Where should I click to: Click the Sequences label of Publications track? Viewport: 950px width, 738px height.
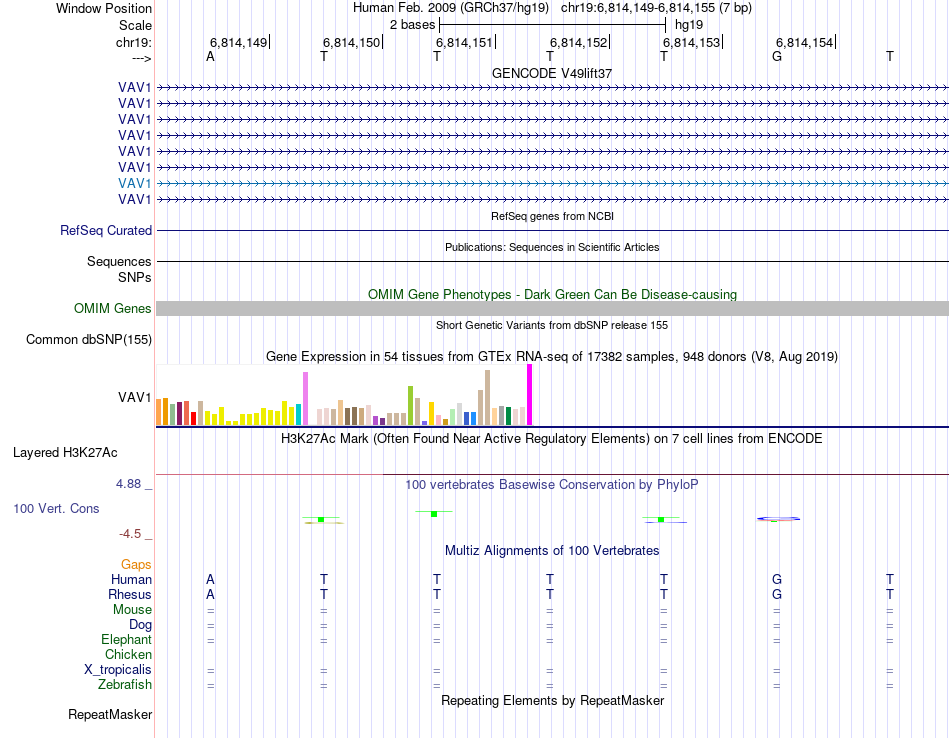119,261
